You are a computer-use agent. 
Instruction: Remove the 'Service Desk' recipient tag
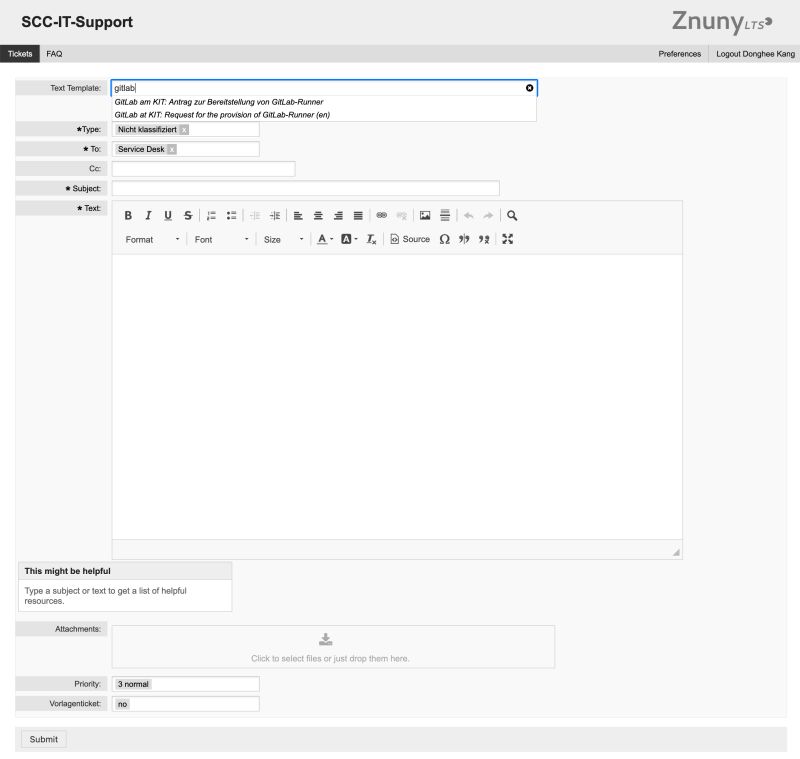172,149
